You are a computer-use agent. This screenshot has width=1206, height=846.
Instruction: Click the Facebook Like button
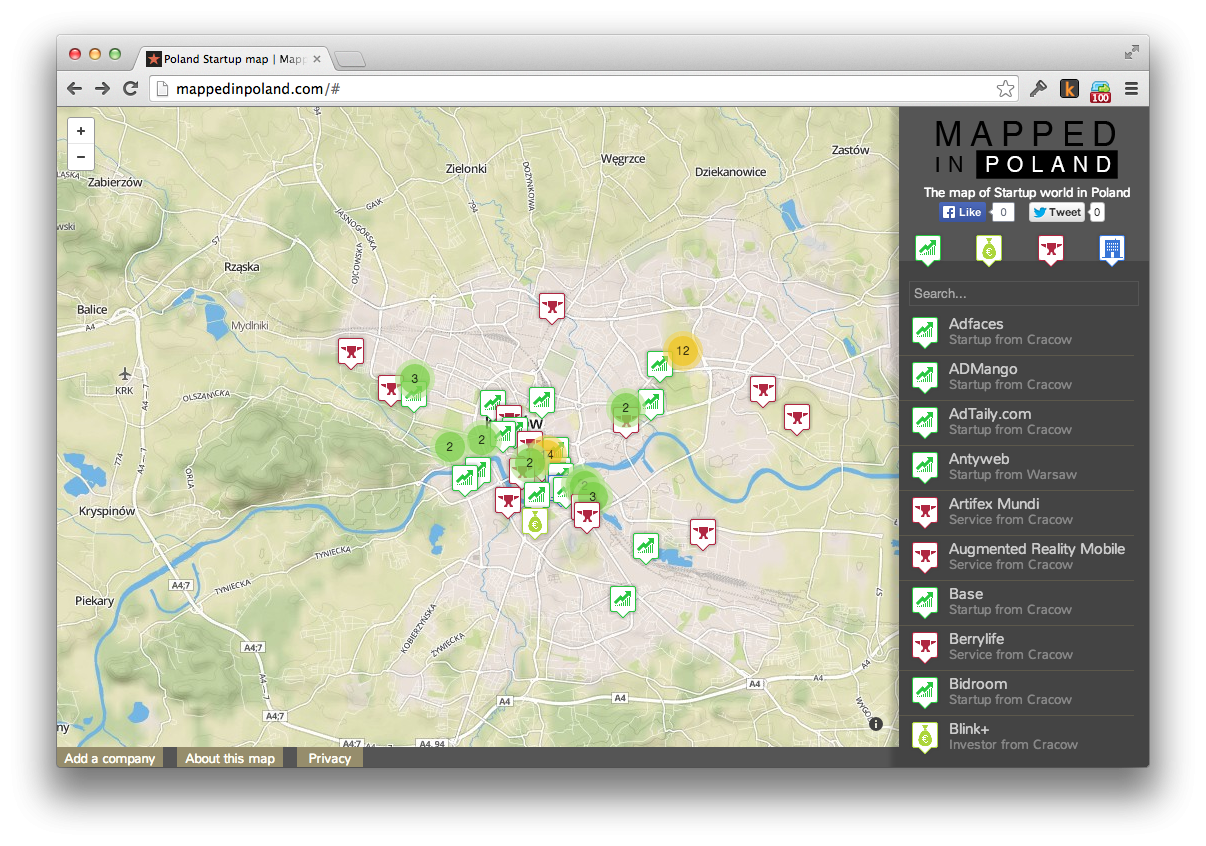963,212
